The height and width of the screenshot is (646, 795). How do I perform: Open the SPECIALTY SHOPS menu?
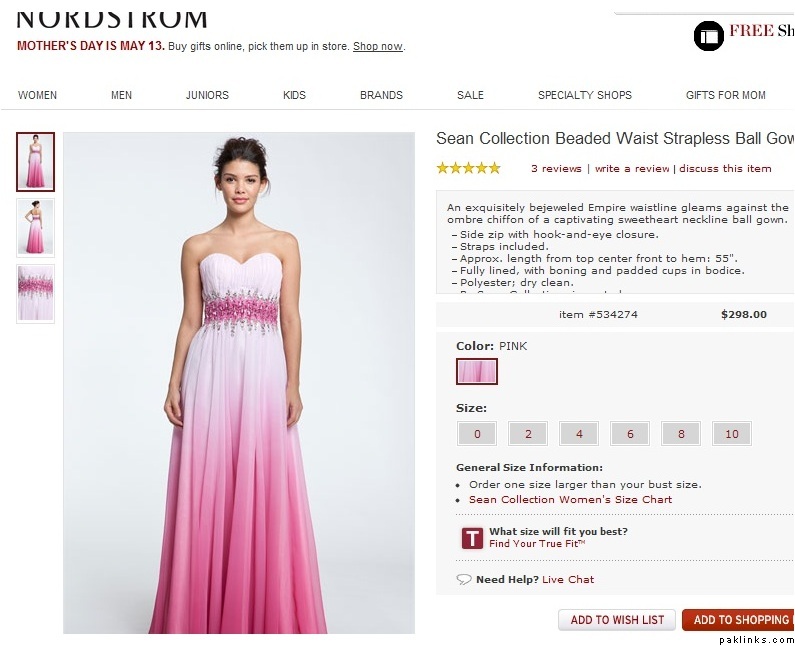point(585,95)
